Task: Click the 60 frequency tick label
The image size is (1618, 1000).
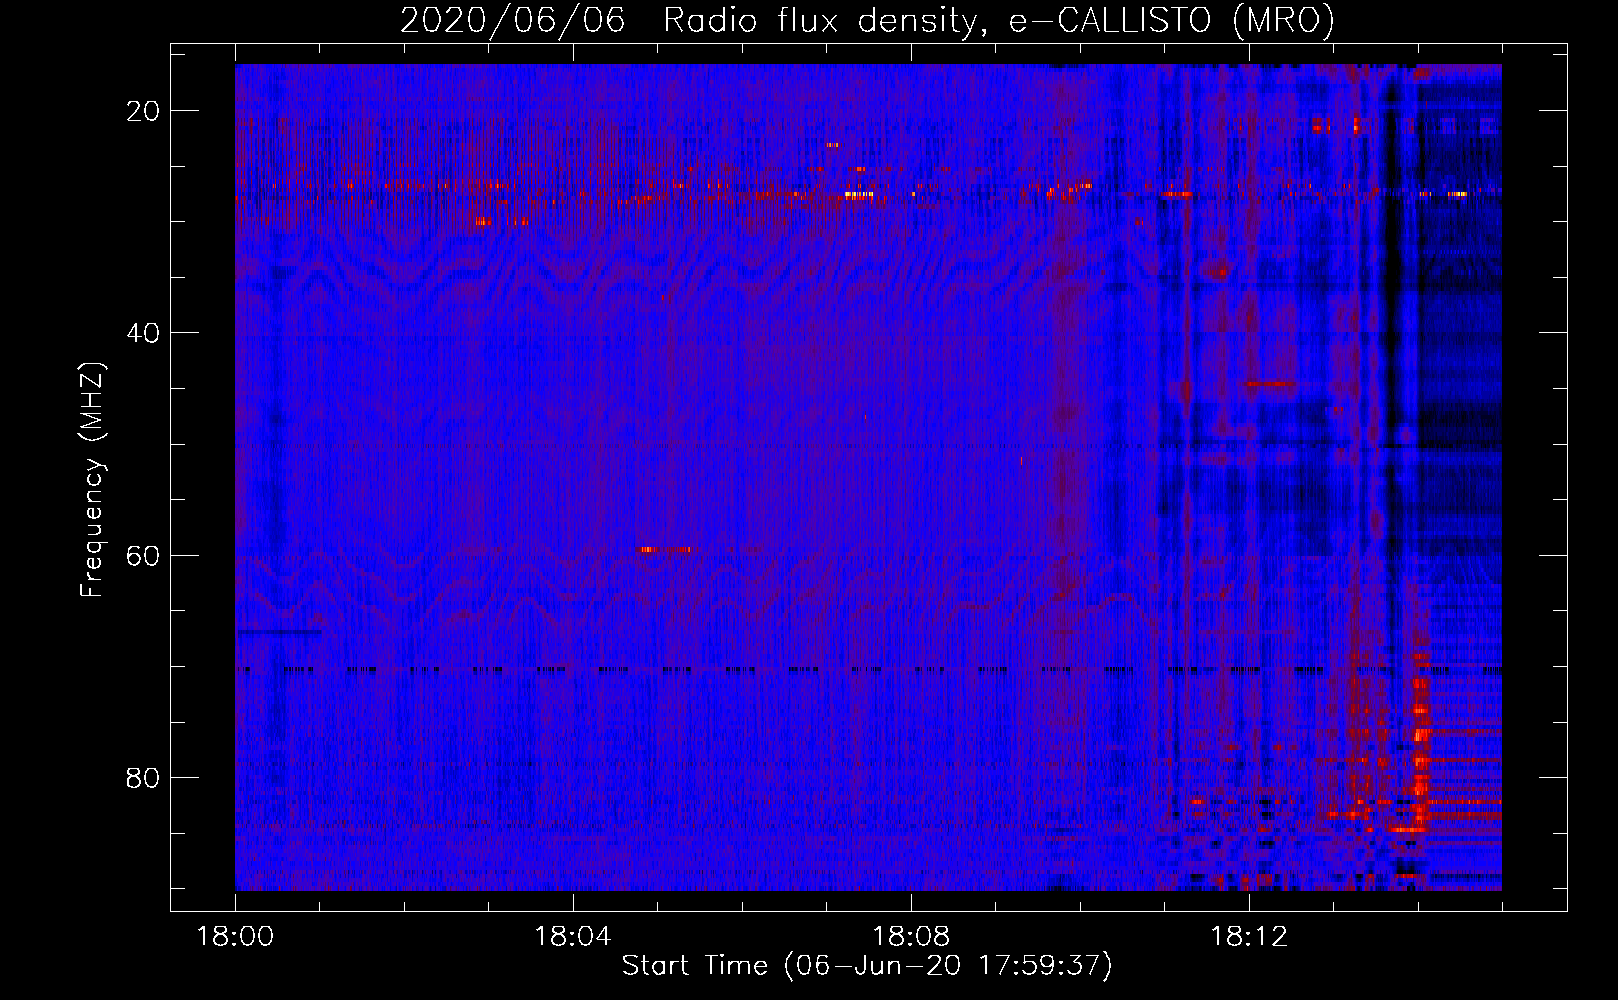Action: [x=144, y=555]
